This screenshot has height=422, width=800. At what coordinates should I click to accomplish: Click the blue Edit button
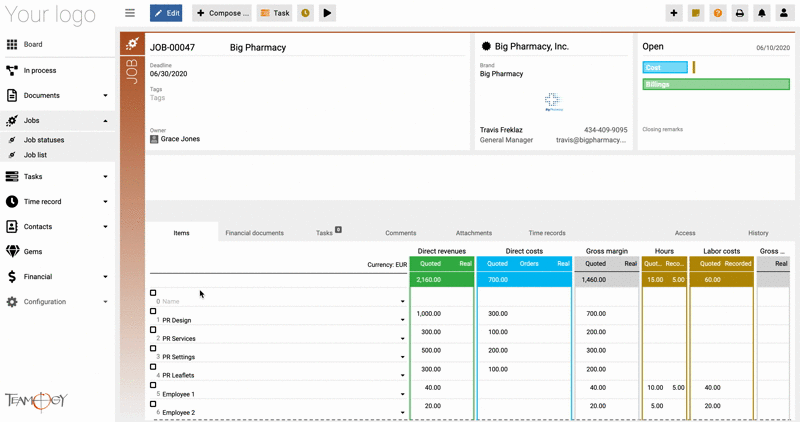[x=166, y=13]
